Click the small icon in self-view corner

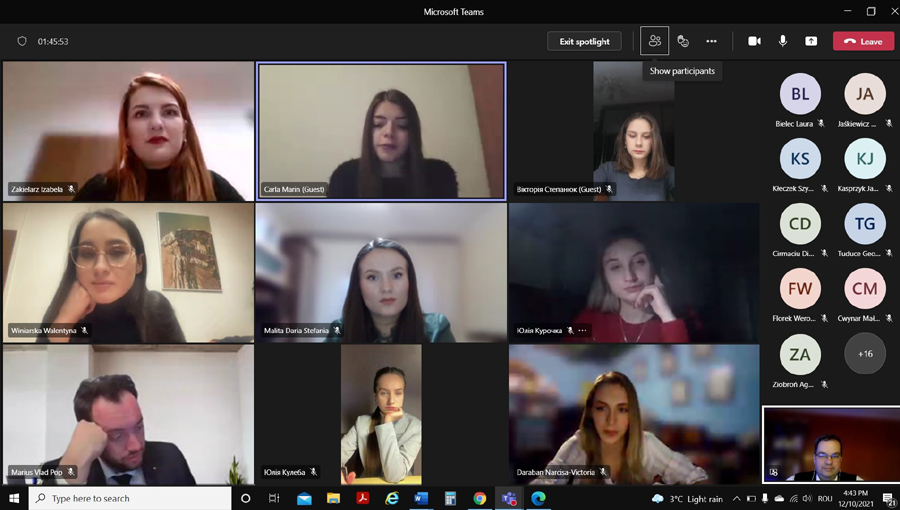point(774,472)
